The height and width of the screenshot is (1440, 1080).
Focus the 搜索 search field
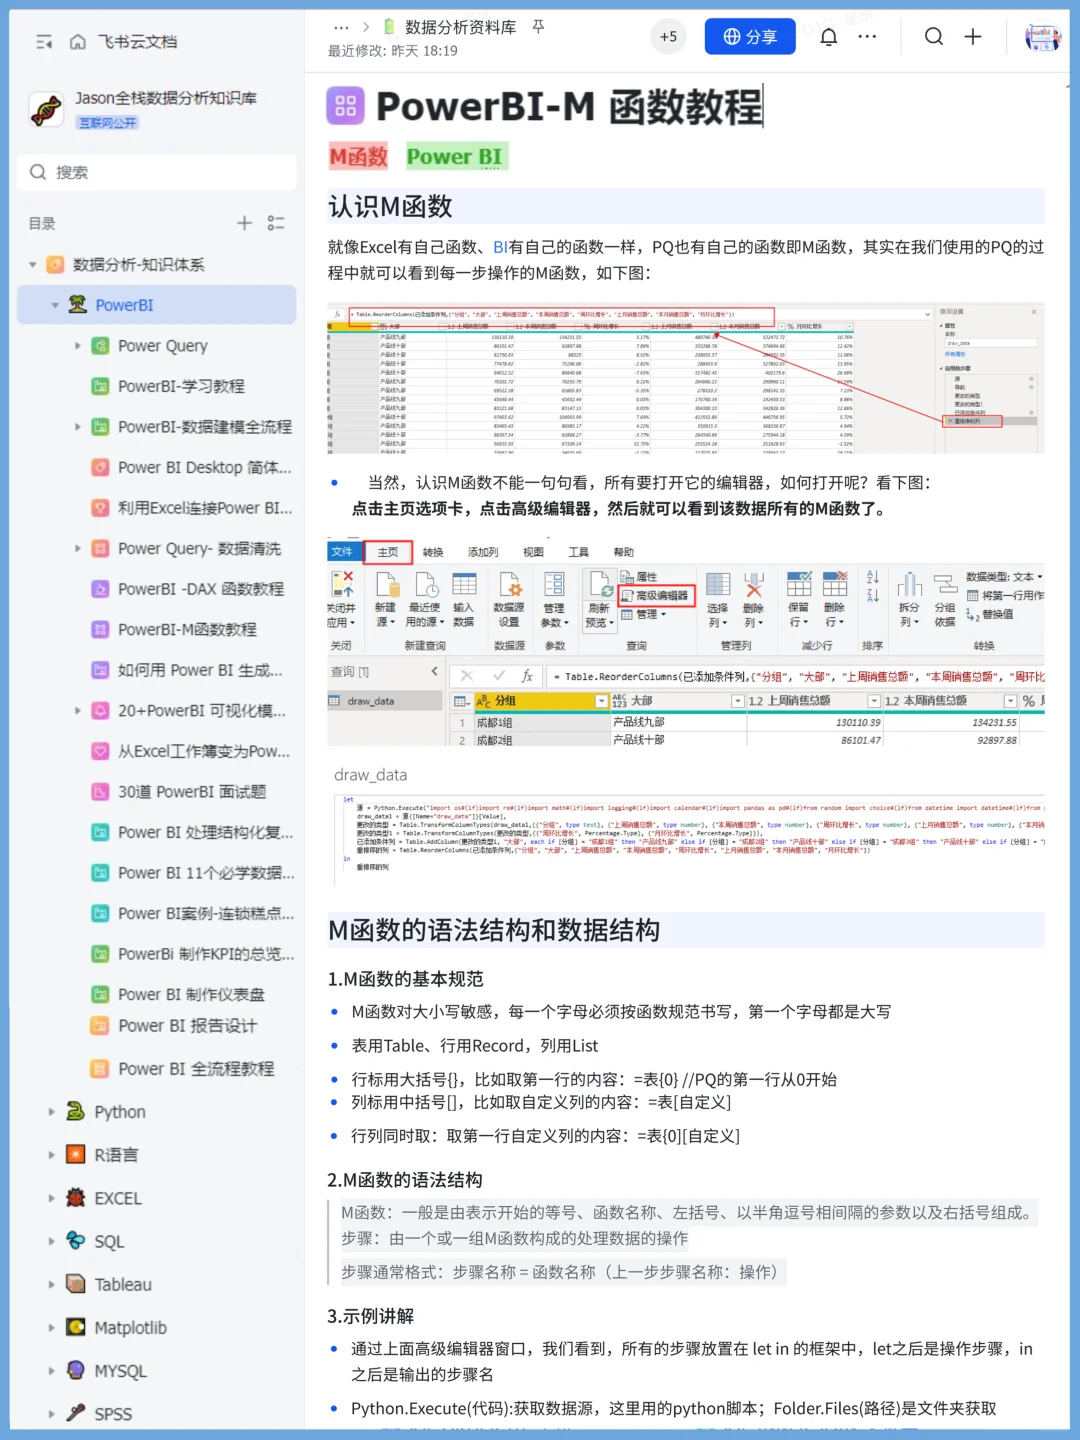tap(157, 172)
